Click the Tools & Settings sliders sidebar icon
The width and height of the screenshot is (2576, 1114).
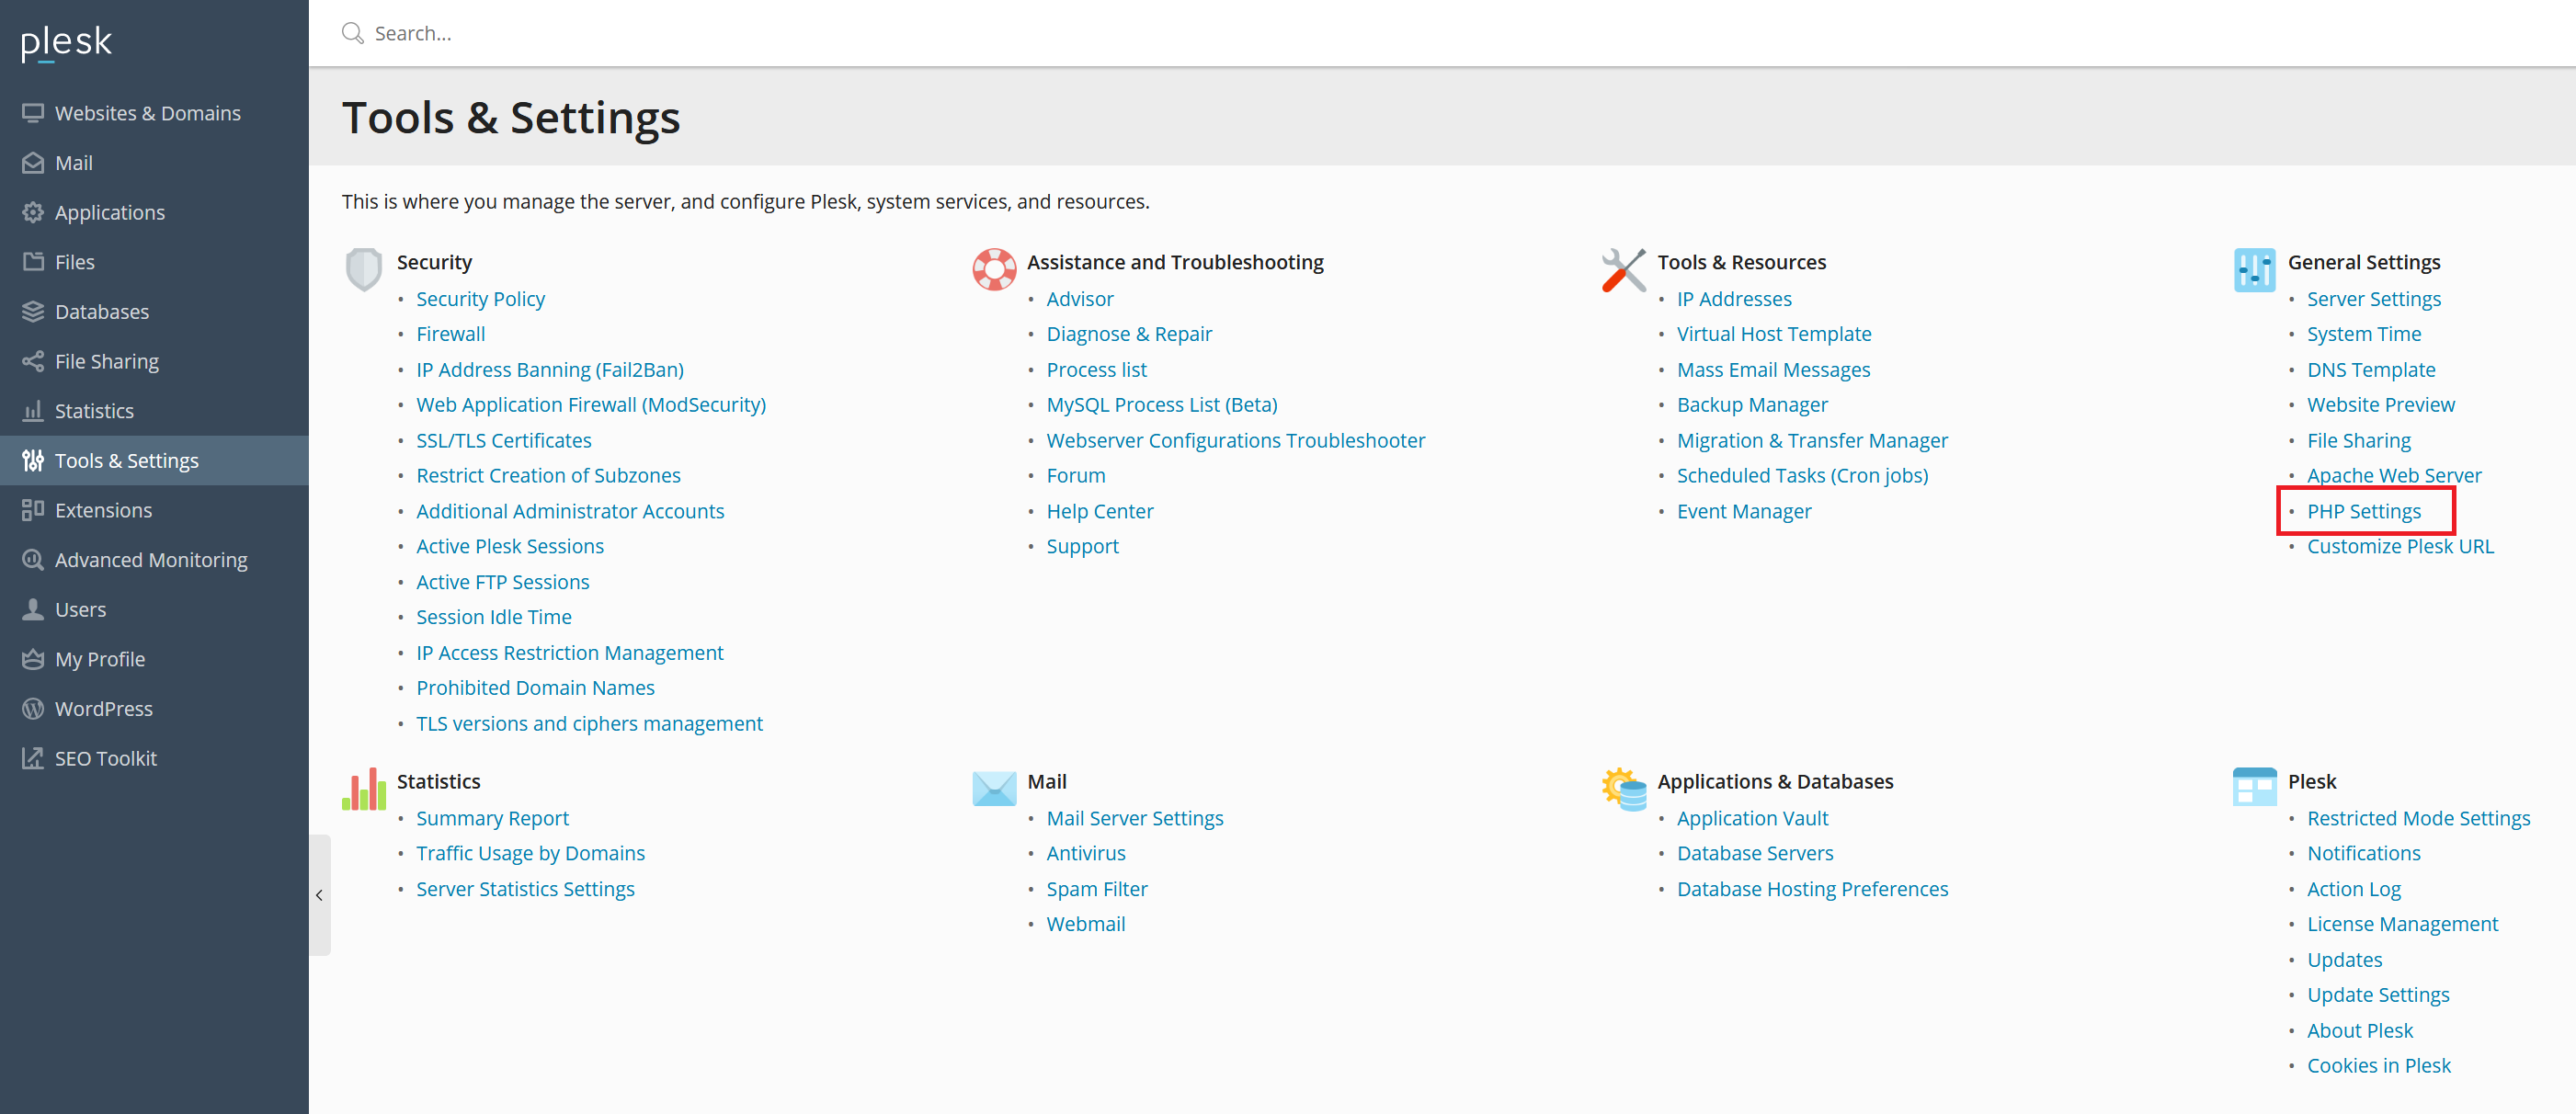point(33,460)
